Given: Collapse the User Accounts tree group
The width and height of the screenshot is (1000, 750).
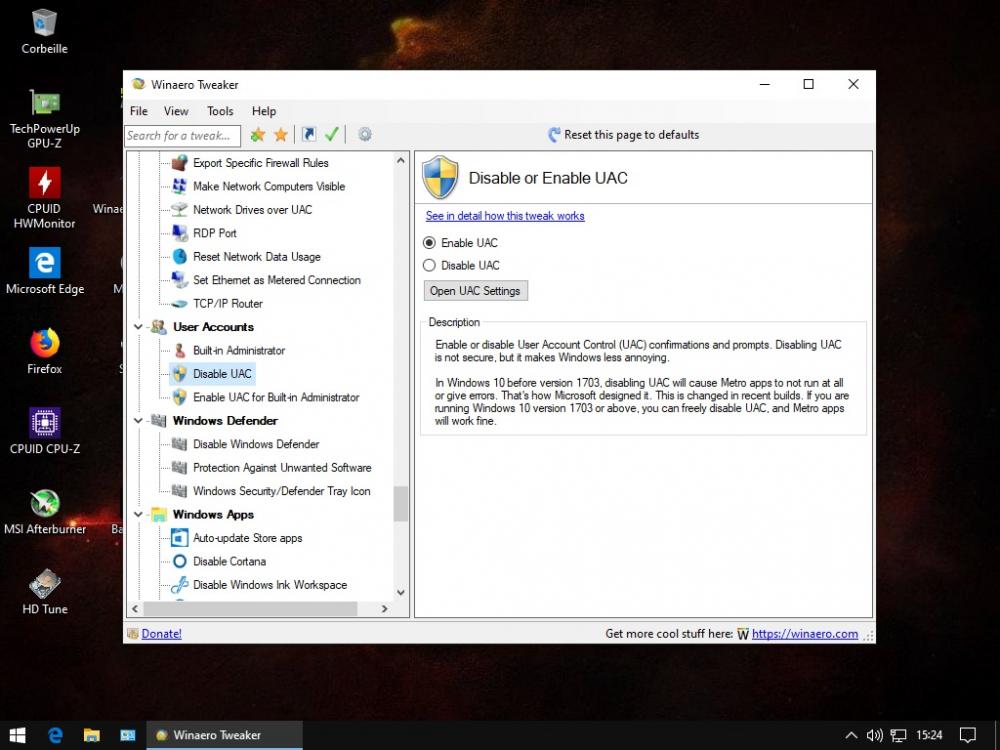Looking at the screenshot, I should coord(138,327).
